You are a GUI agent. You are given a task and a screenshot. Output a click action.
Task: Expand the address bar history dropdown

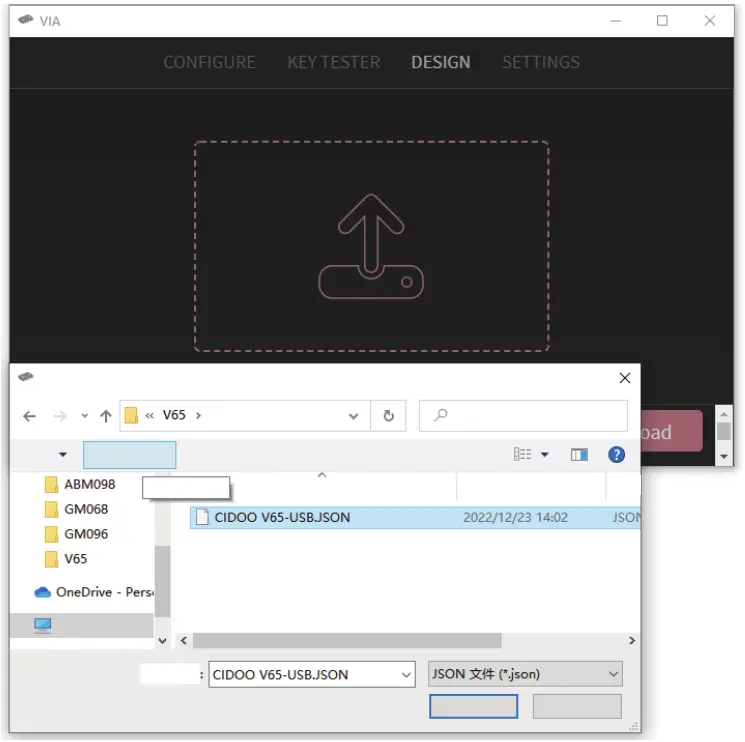pos(353,416)
